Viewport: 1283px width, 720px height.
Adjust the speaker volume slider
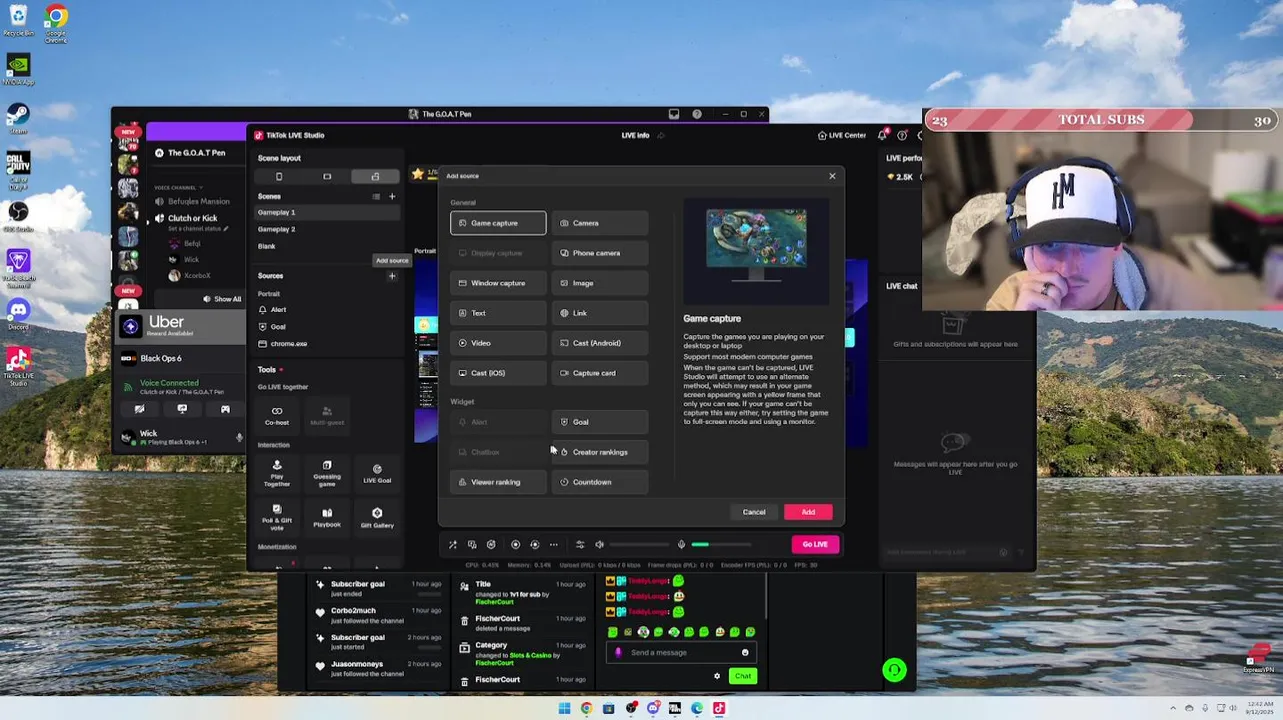[639, 545]
